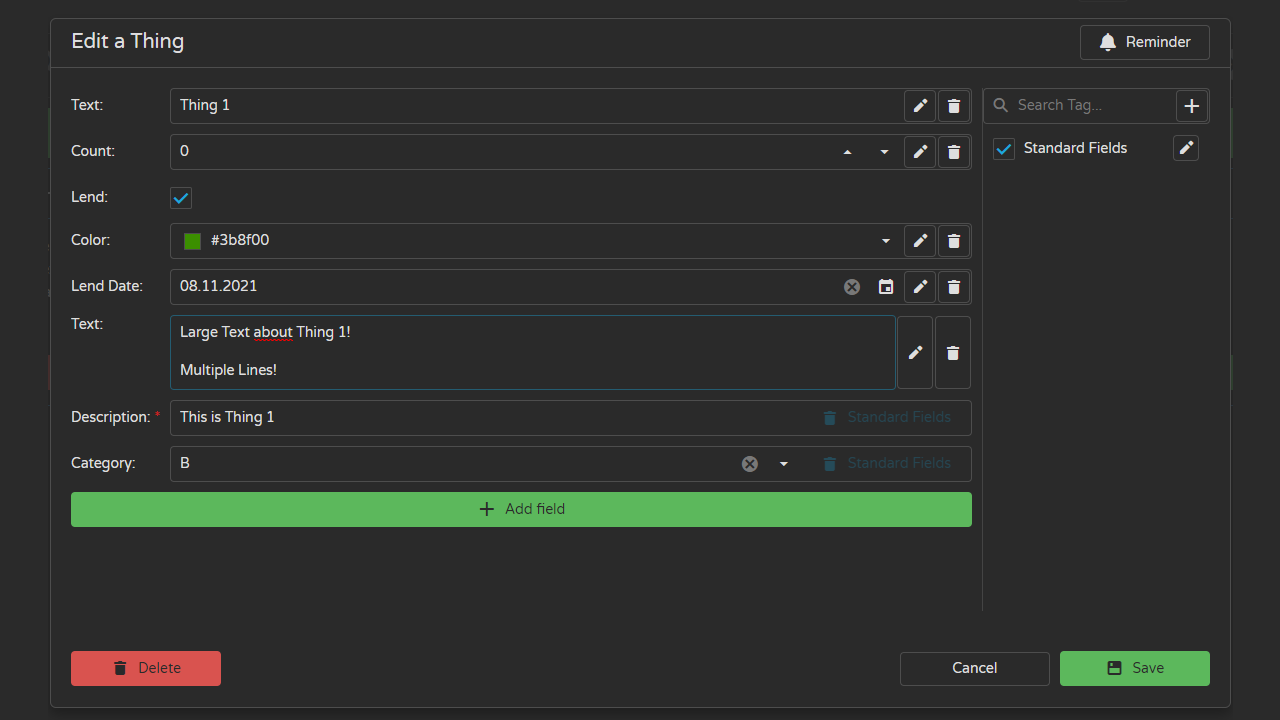Image resolution: width=1280 pixels, height=720 pixels.
Task: Open the Reminder button
Action: coord(1145,42)
